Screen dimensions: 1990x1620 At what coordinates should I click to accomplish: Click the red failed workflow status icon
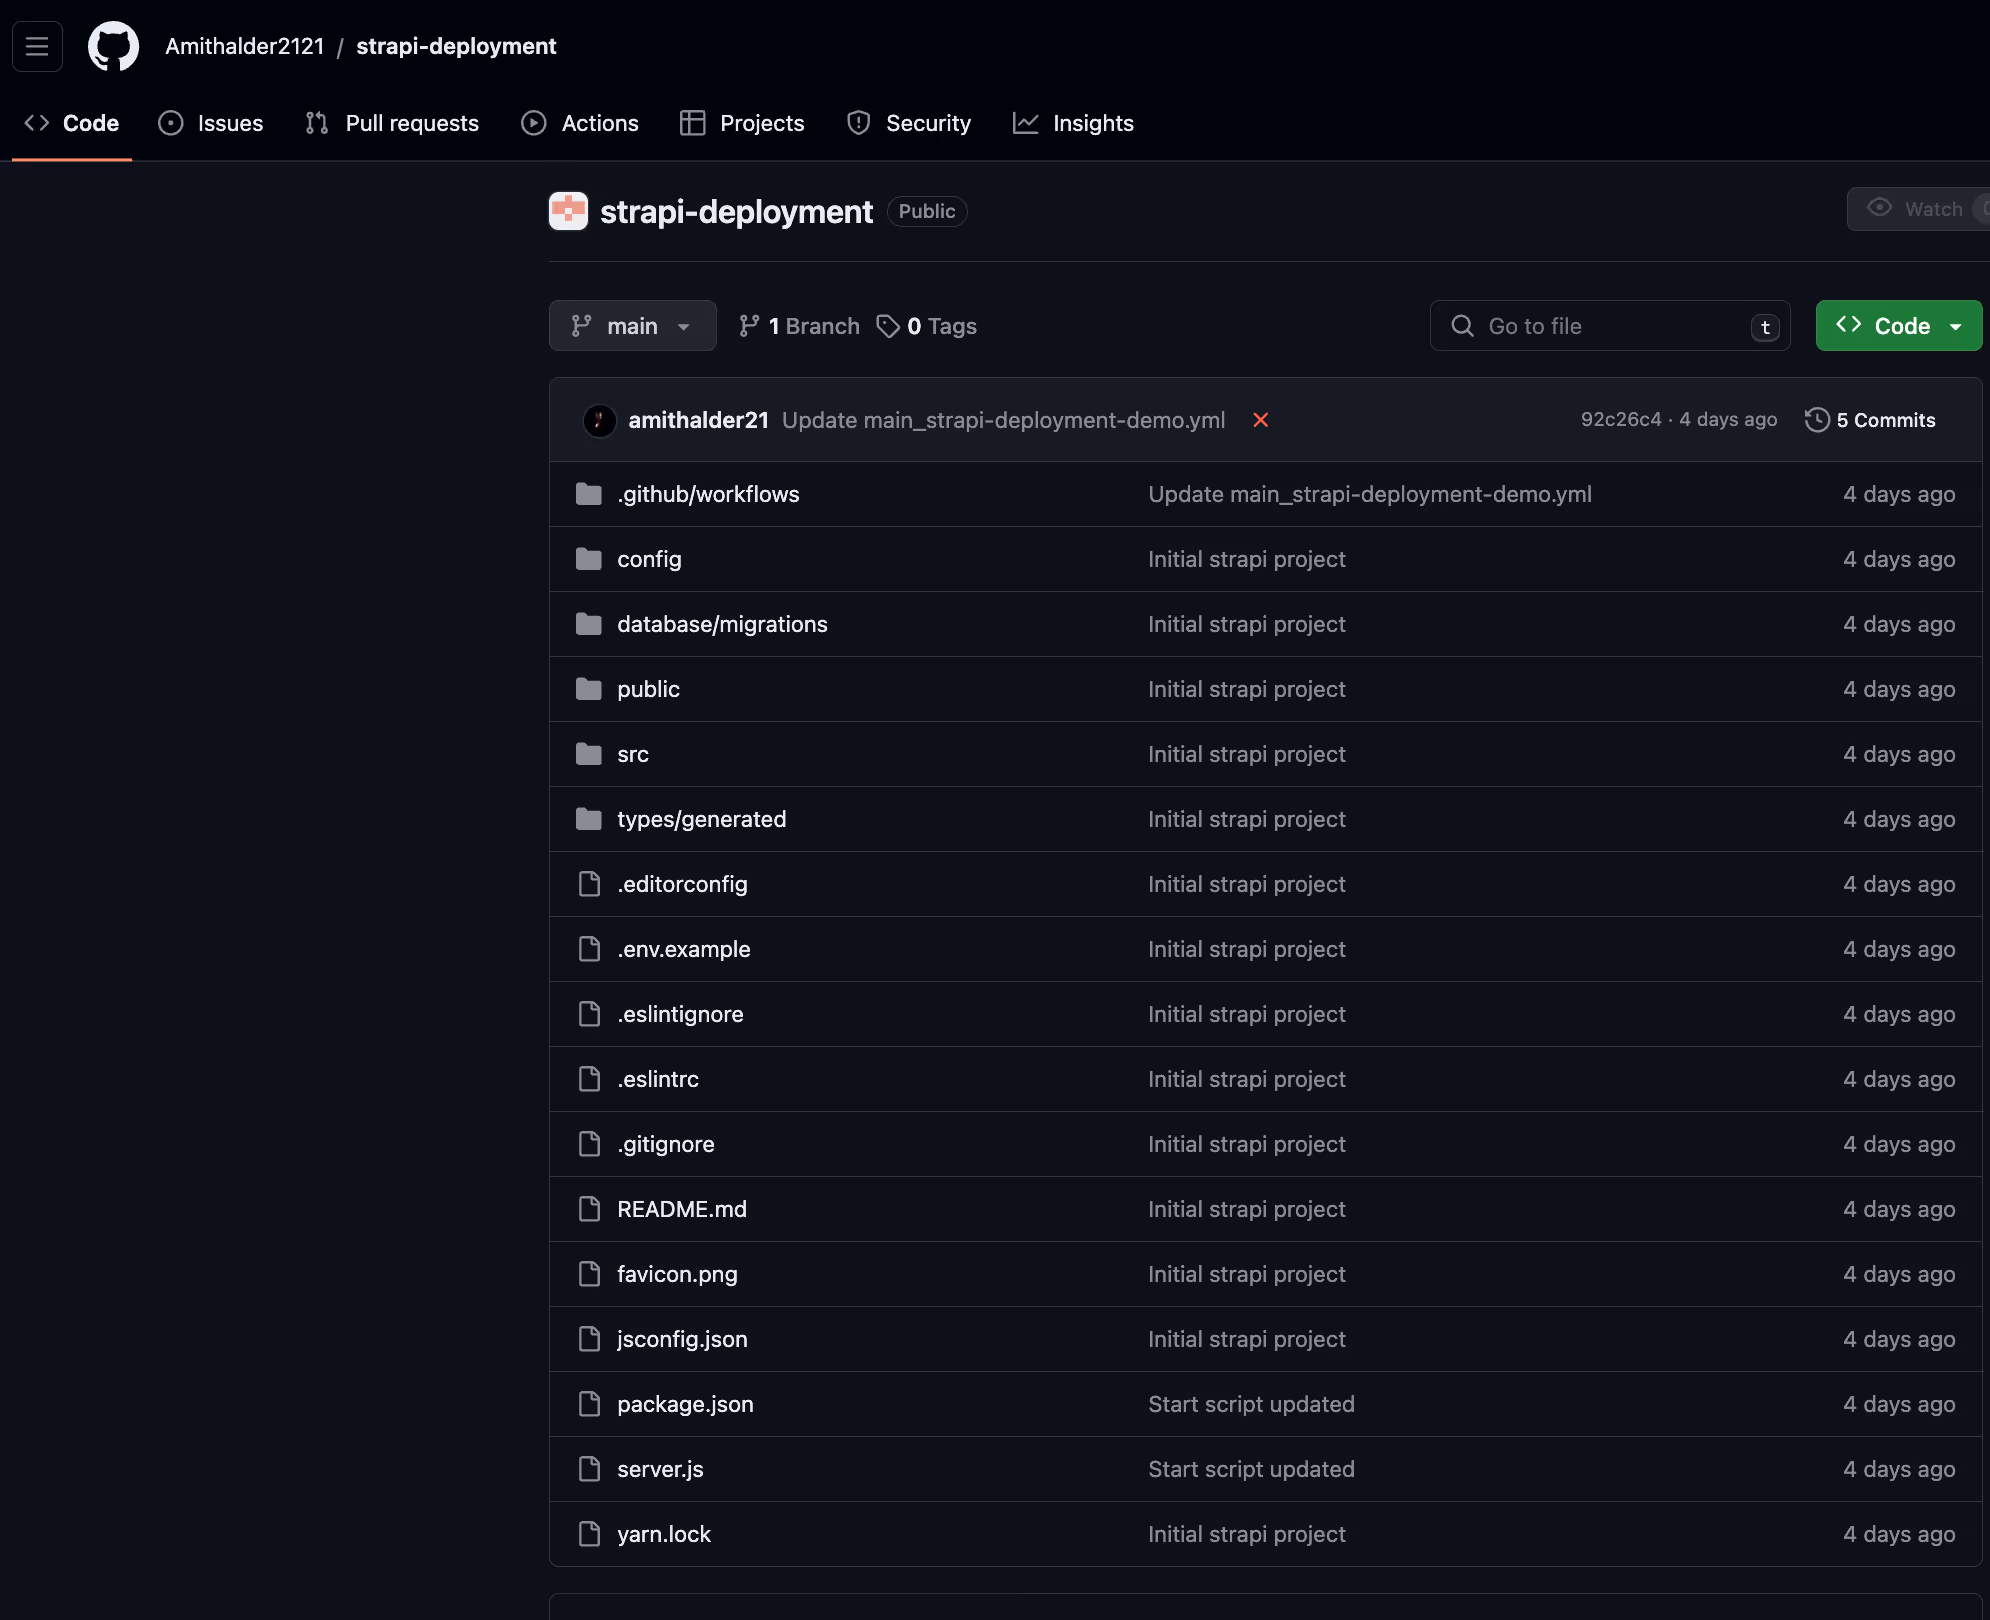1261,420
